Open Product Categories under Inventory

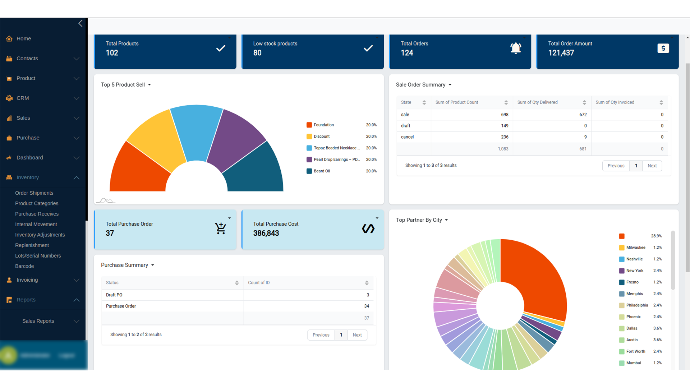tap(37, 203)
